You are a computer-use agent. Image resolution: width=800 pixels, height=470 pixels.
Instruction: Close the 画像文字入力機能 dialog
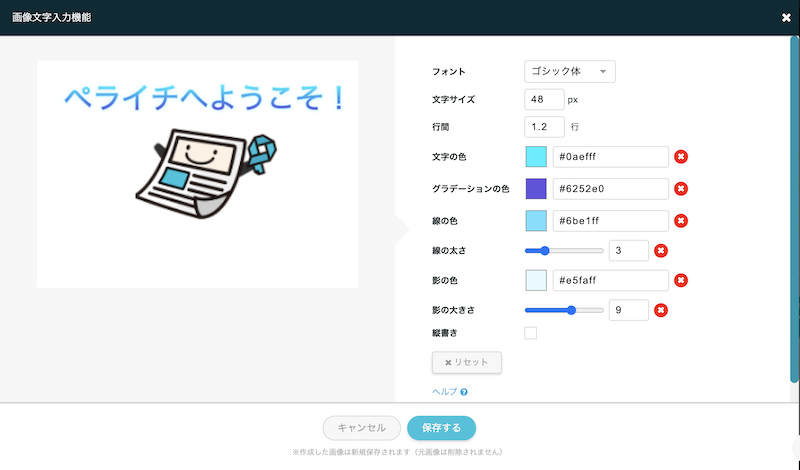pyautogui.click(x=786, y=17)
